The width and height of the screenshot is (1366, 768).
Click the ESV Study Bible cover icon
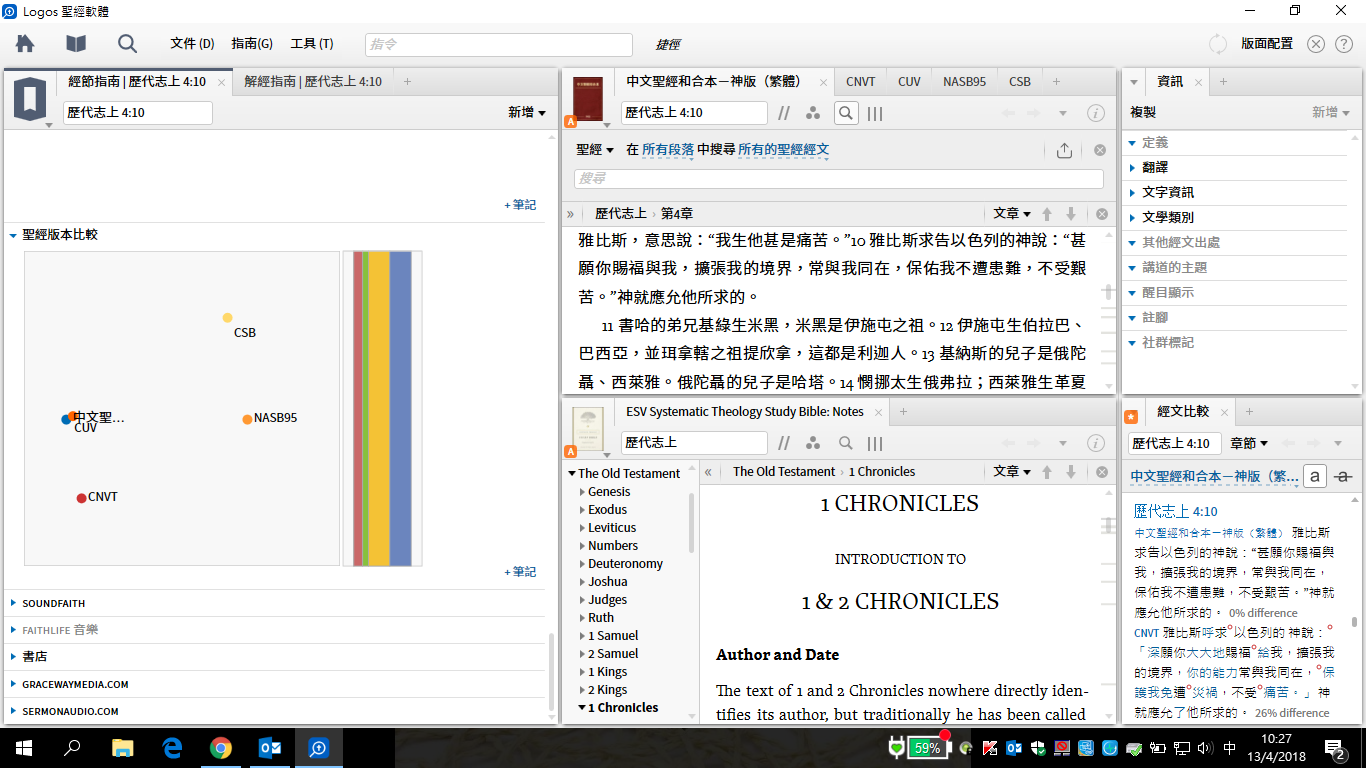pyautogui.click(x=588, y=430)
